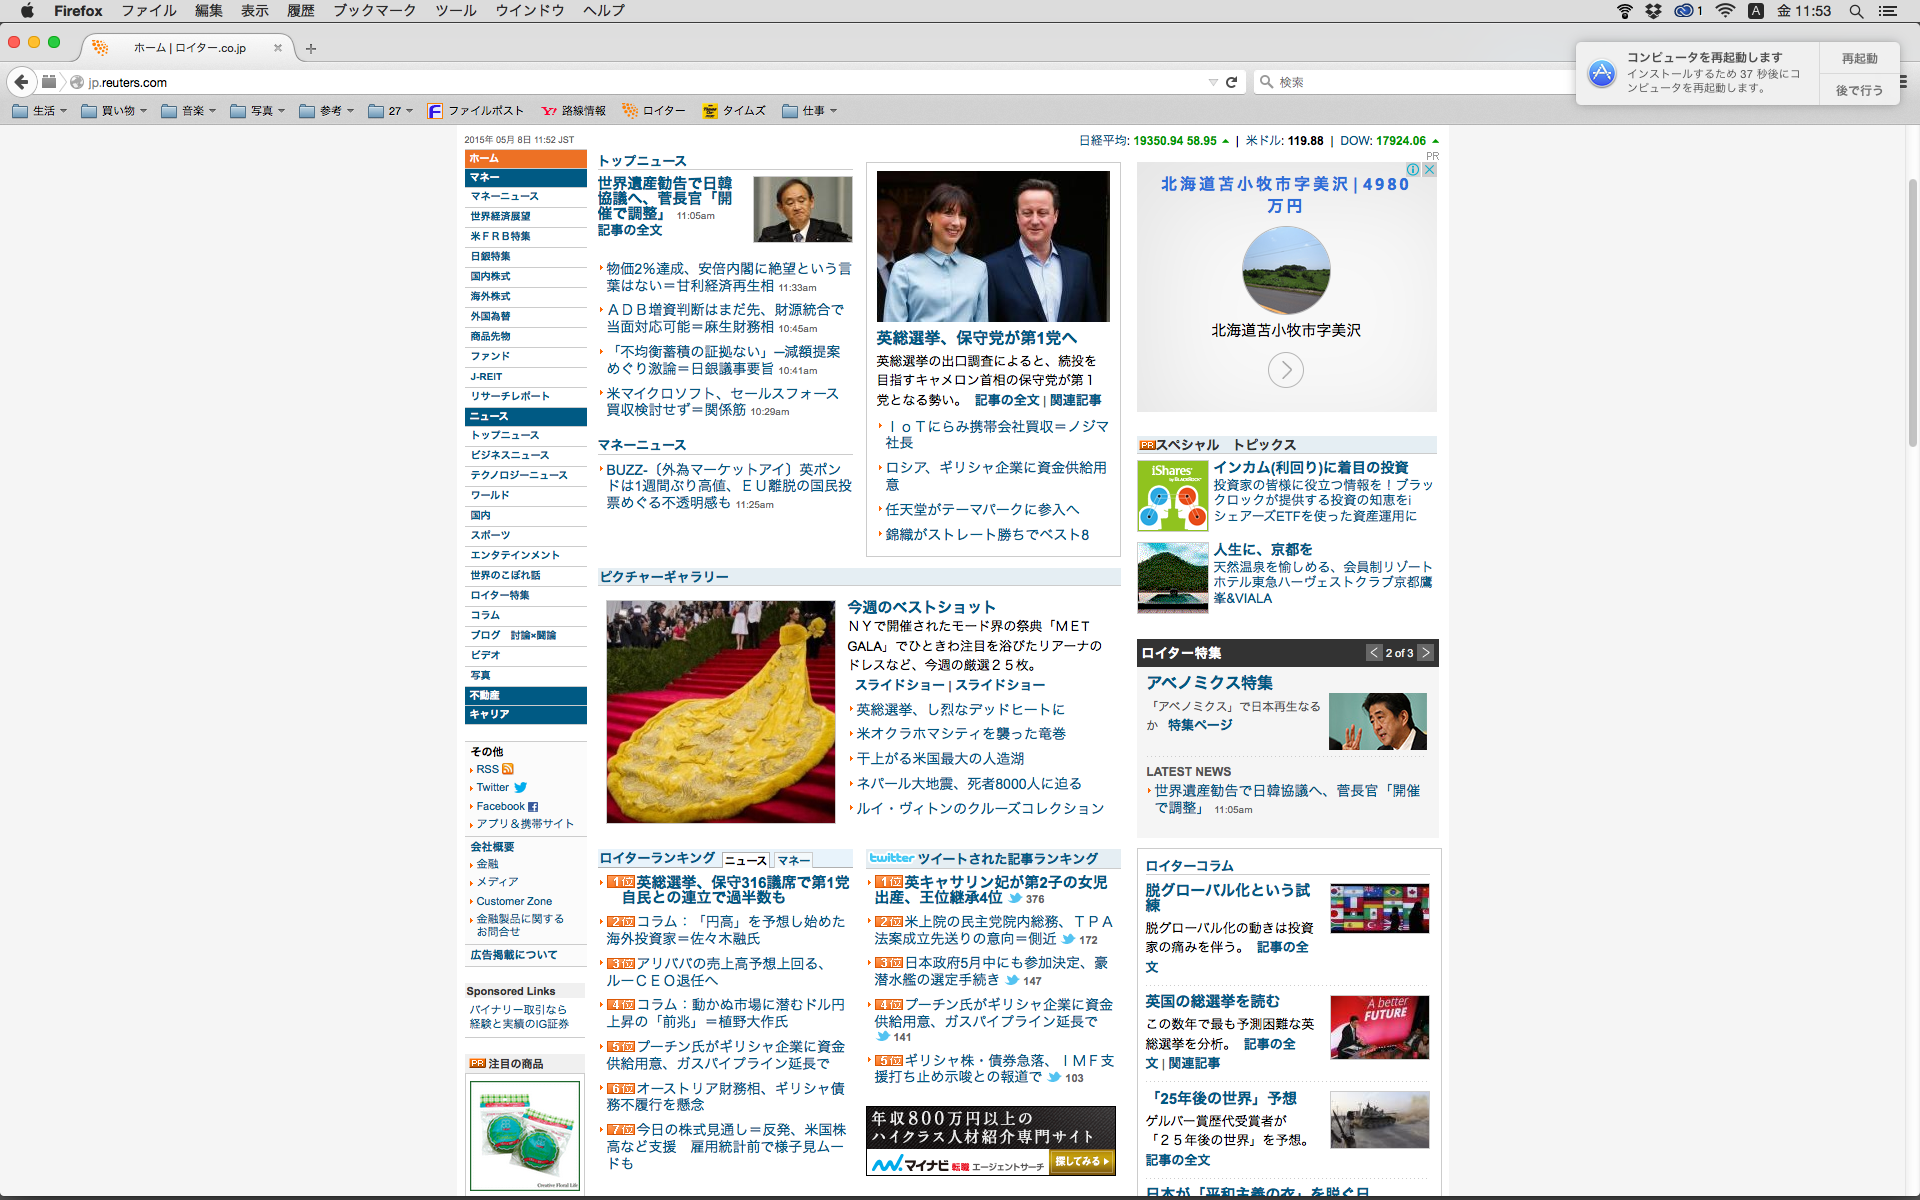Go to next ロイター特集 slide

pyautogui.click(x=1426, y=653)
